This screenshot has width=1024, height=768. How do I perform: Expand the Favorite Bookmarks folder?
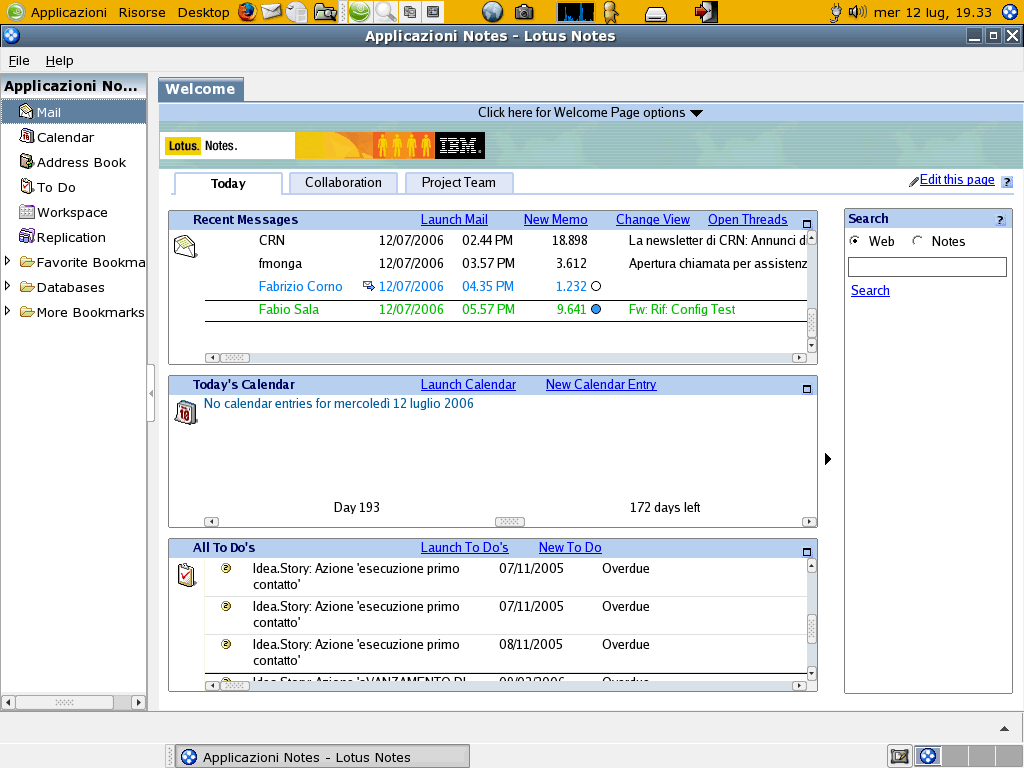coord(7,261)
